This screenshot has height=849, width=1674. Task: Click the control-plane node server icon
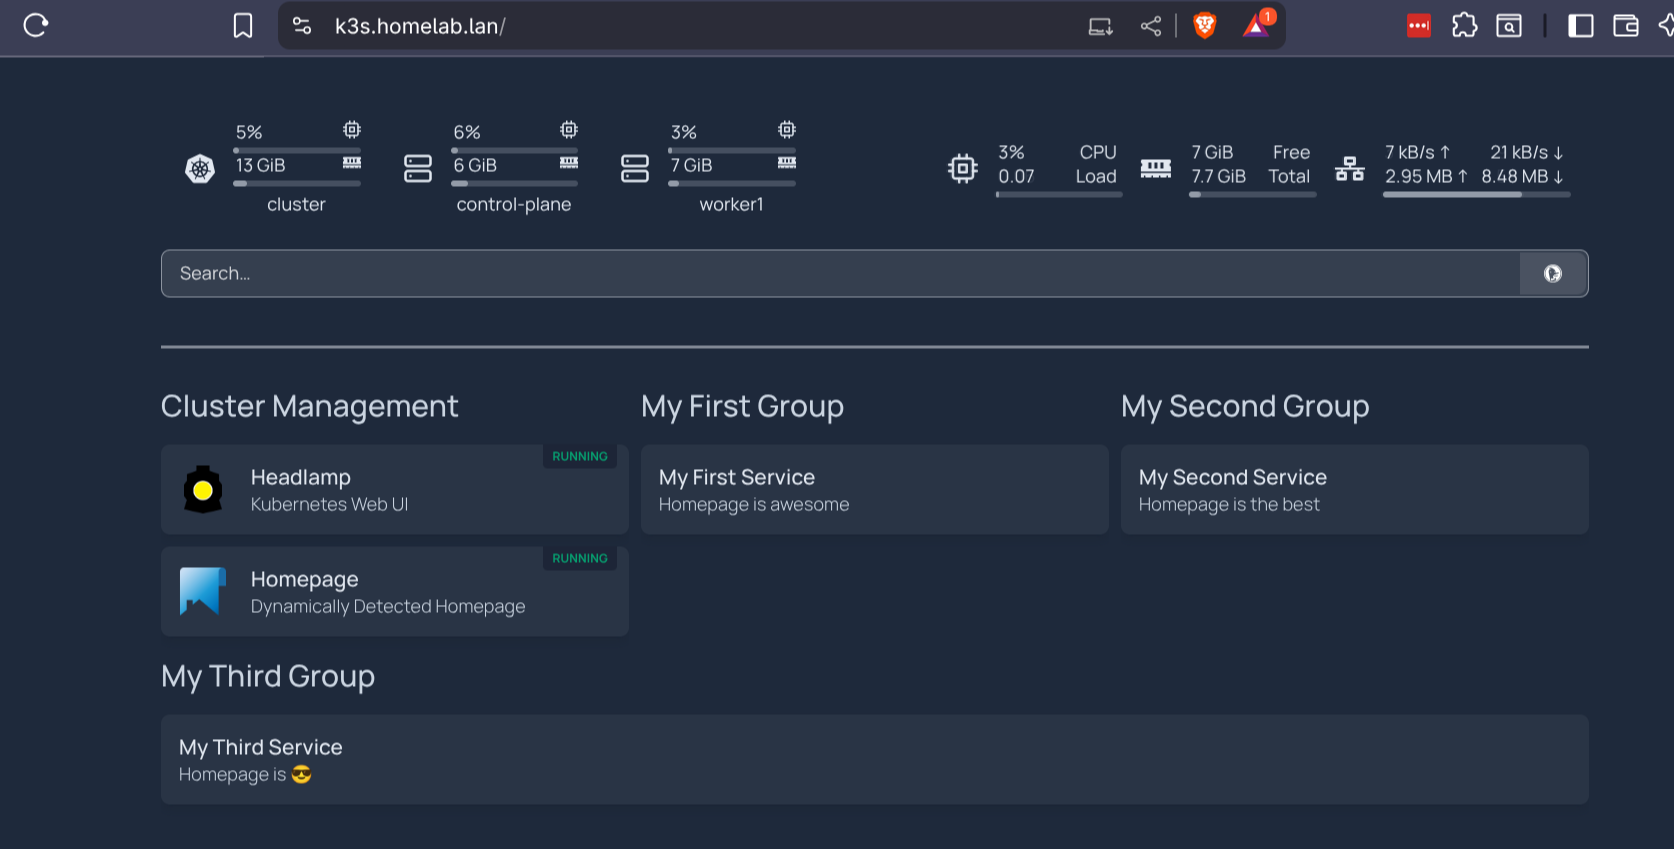tap(418, 169)
